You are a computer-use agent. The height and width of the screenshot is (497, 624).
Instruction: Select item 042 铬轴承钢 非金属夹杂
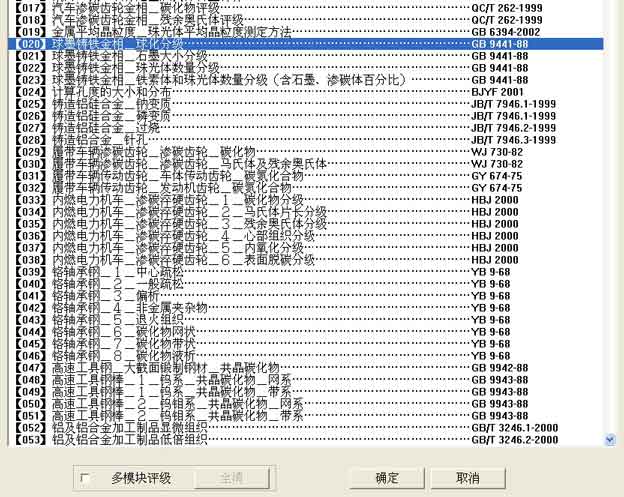click(x=130, y=308)
